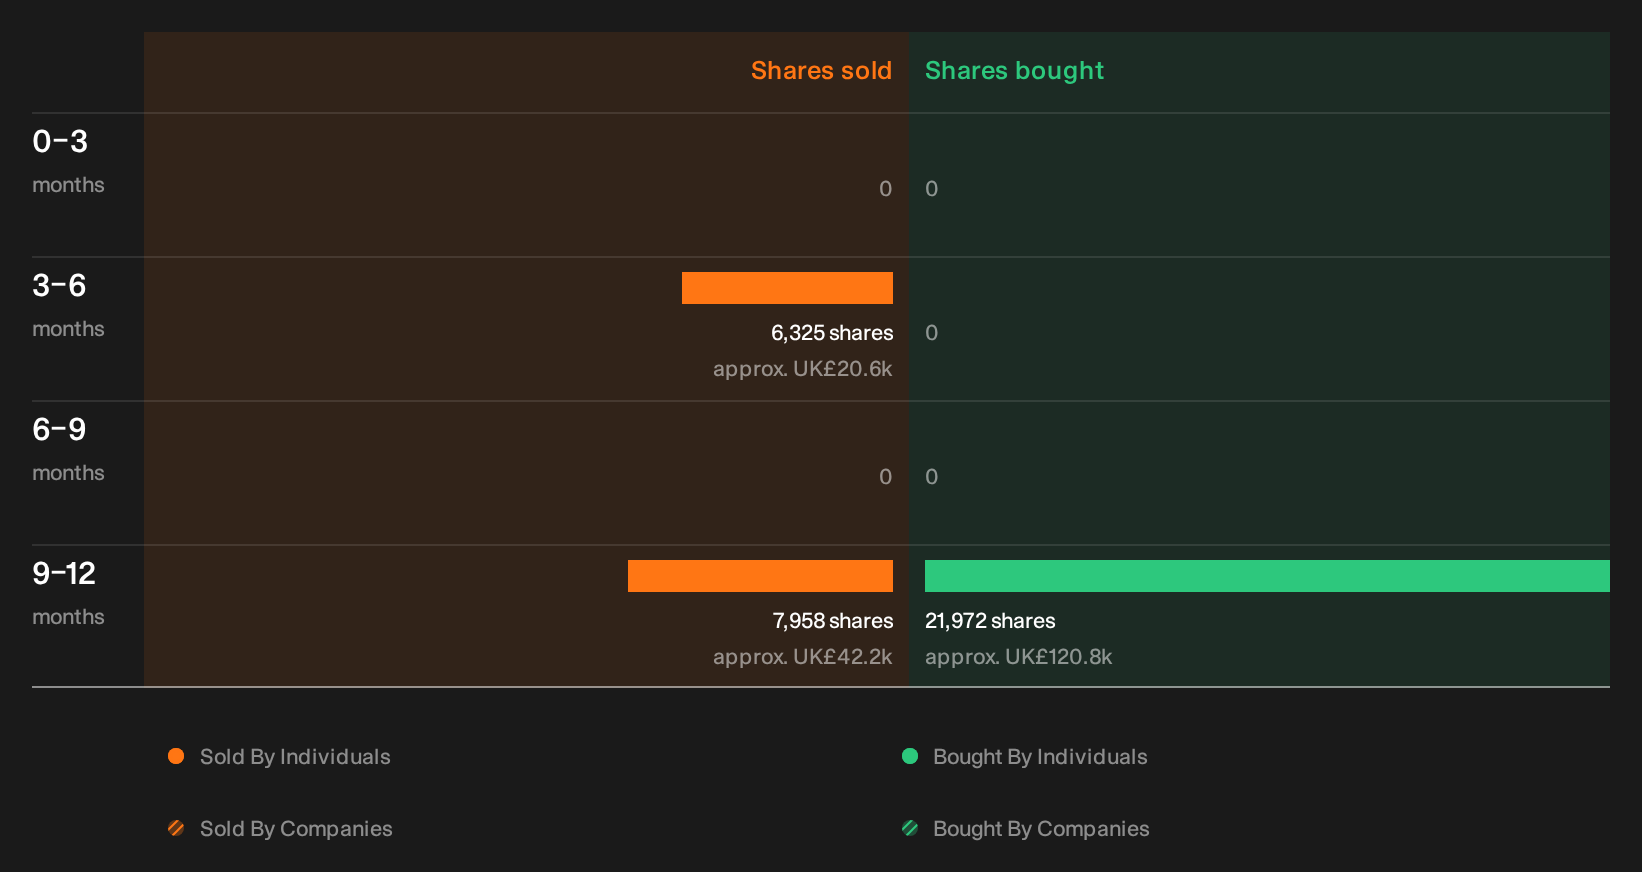This screenshot has width=1642, height=872.
Task: Click the approx. UK£42.2k amount
Action: [802, 657]
